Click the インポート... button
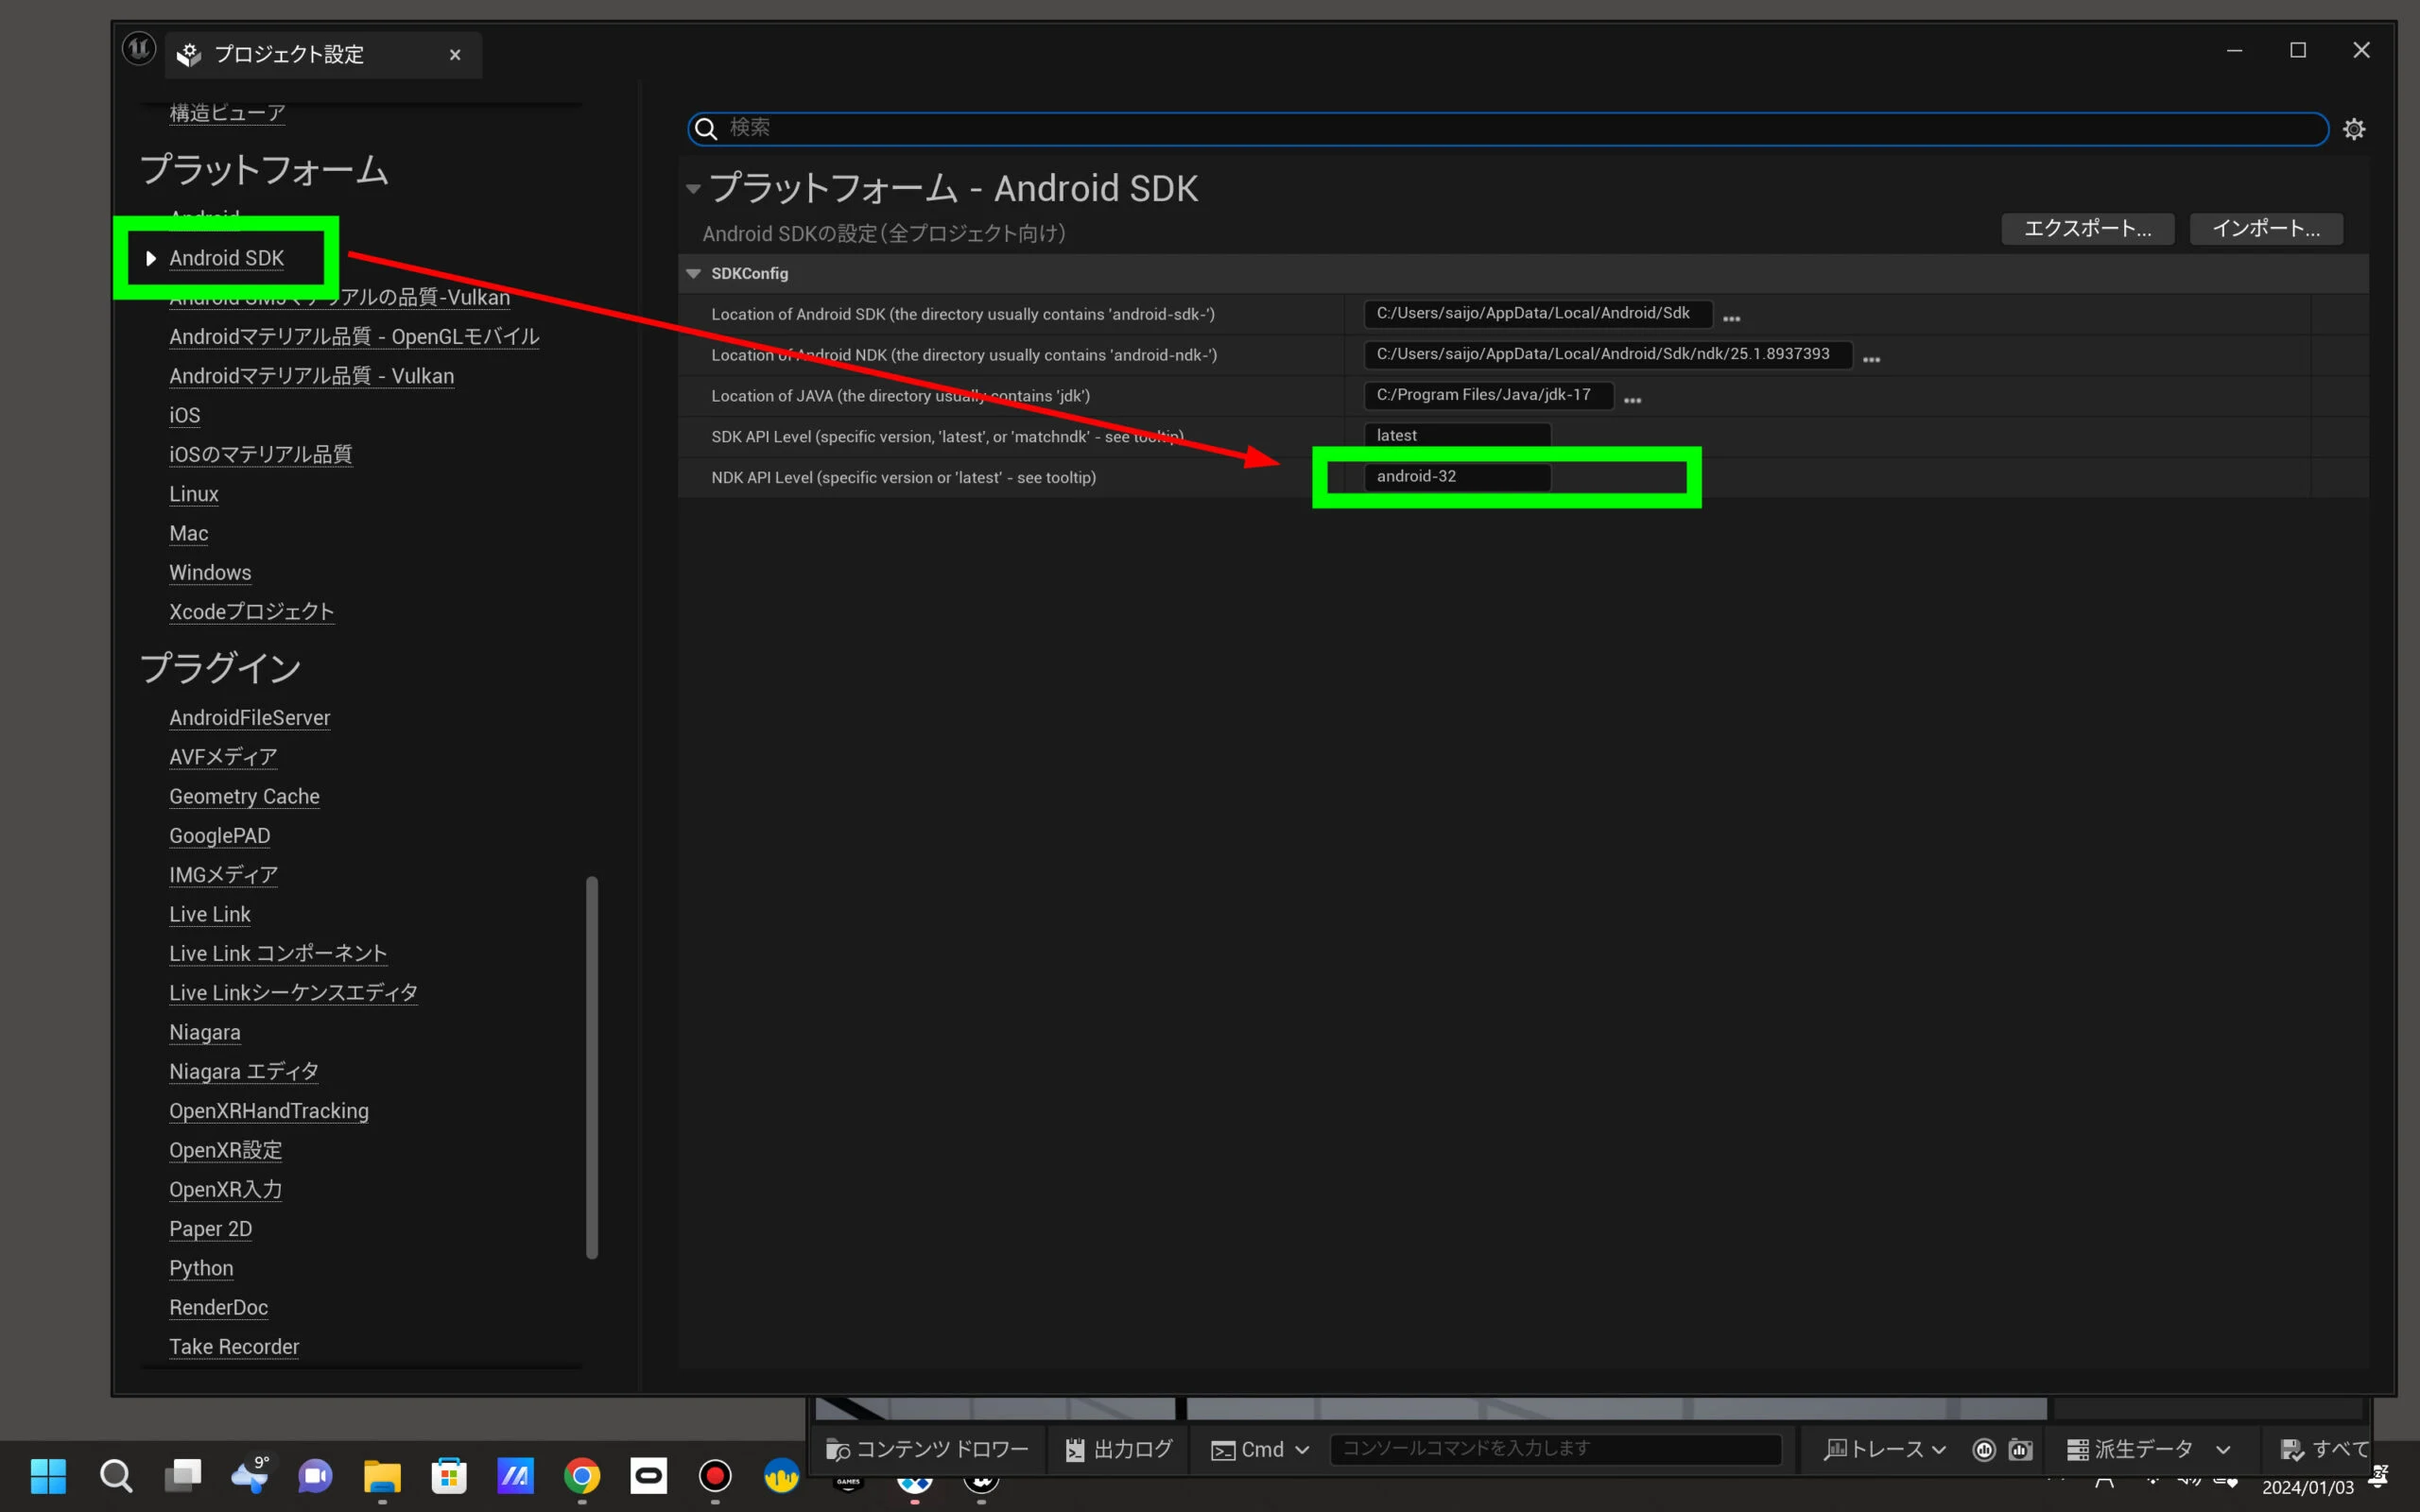This screenshot has width=2420, height=1512. click(x=2265, y=228)
